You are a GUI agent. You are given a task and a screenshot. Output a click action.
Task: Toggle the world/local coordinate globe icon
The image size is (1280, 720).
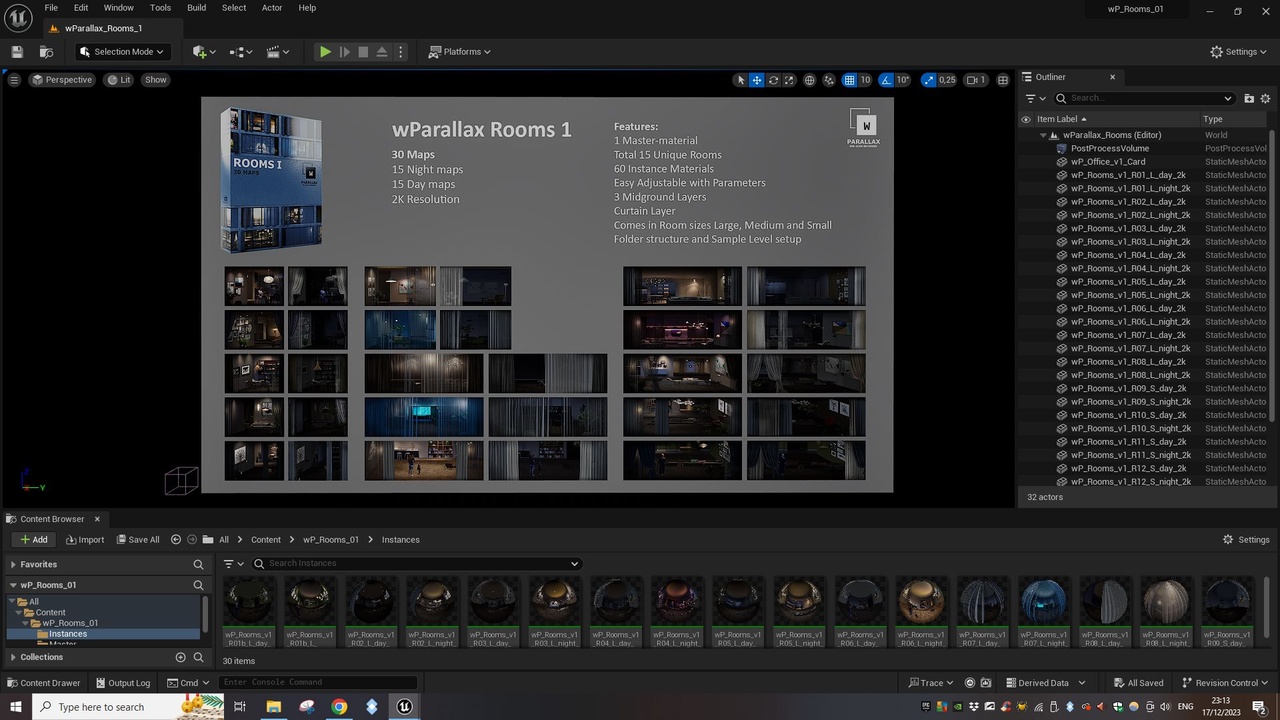[810, 80]
